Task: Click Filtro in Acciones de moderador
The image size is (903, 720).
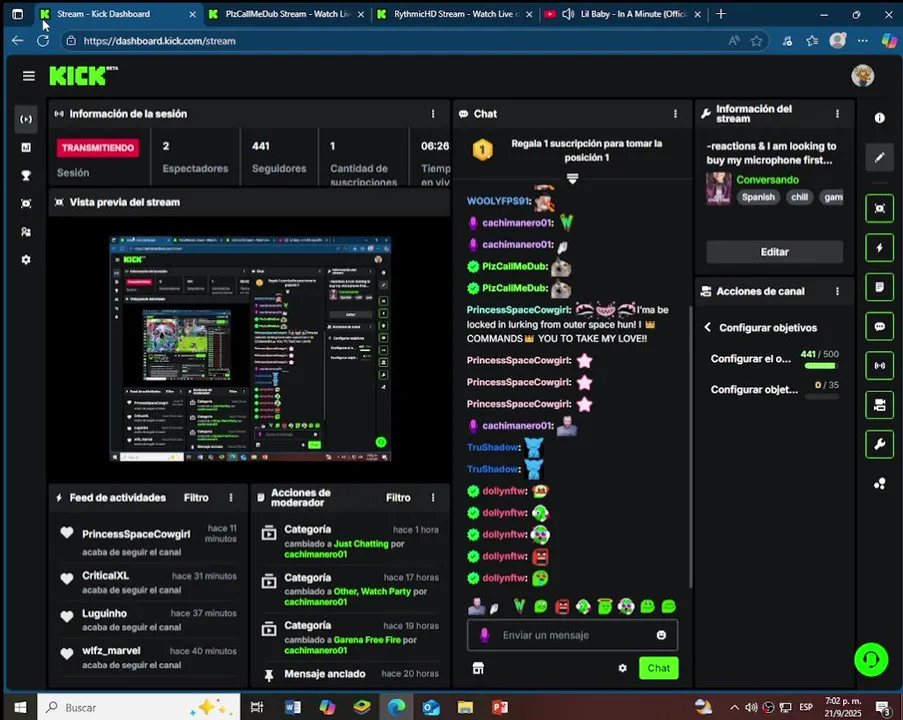Action: coord(398,498)
